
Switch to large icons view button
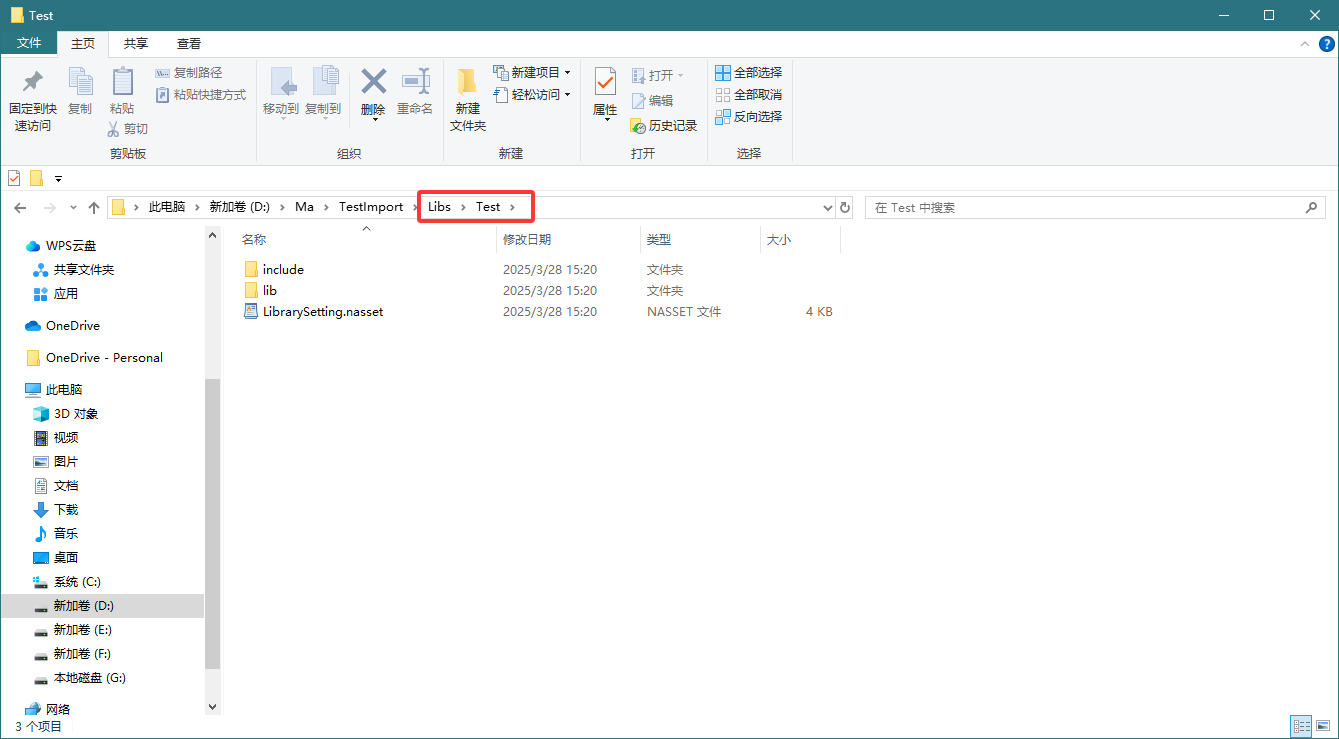(x=1323, y=726)
